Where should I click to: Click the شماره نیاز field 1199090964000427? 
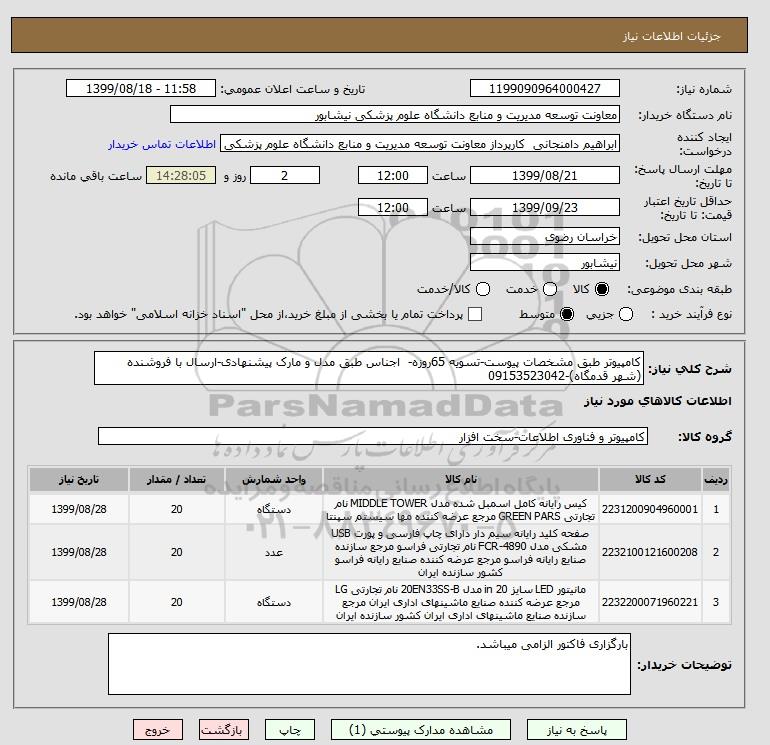[x=545, y=88]
